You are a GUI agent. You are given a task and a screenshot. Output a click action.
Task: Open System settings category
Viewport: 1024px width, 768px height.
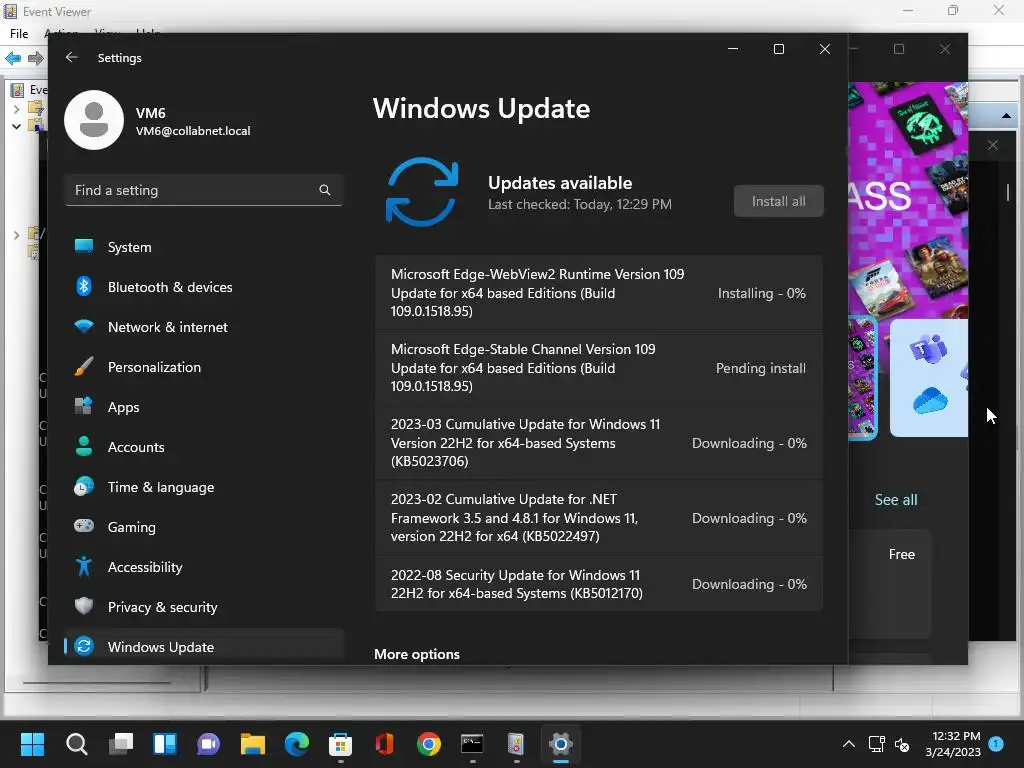(x=129, y=247)
